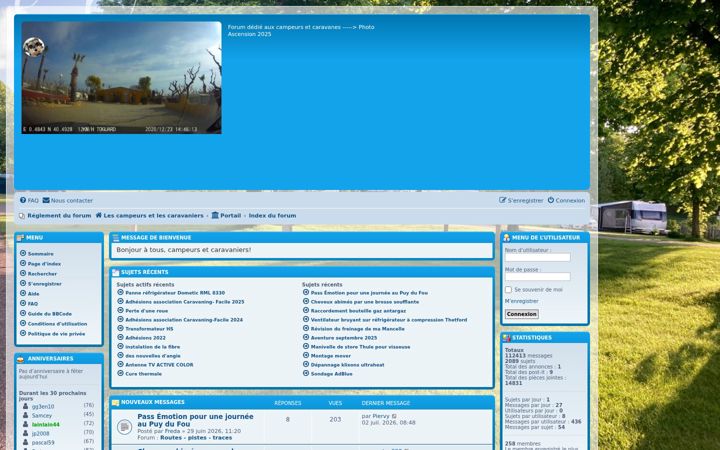Click the Nom d'utilisateur input field
Image resolution: width=720 pixels, height=450 pixels.
point(538,257)
